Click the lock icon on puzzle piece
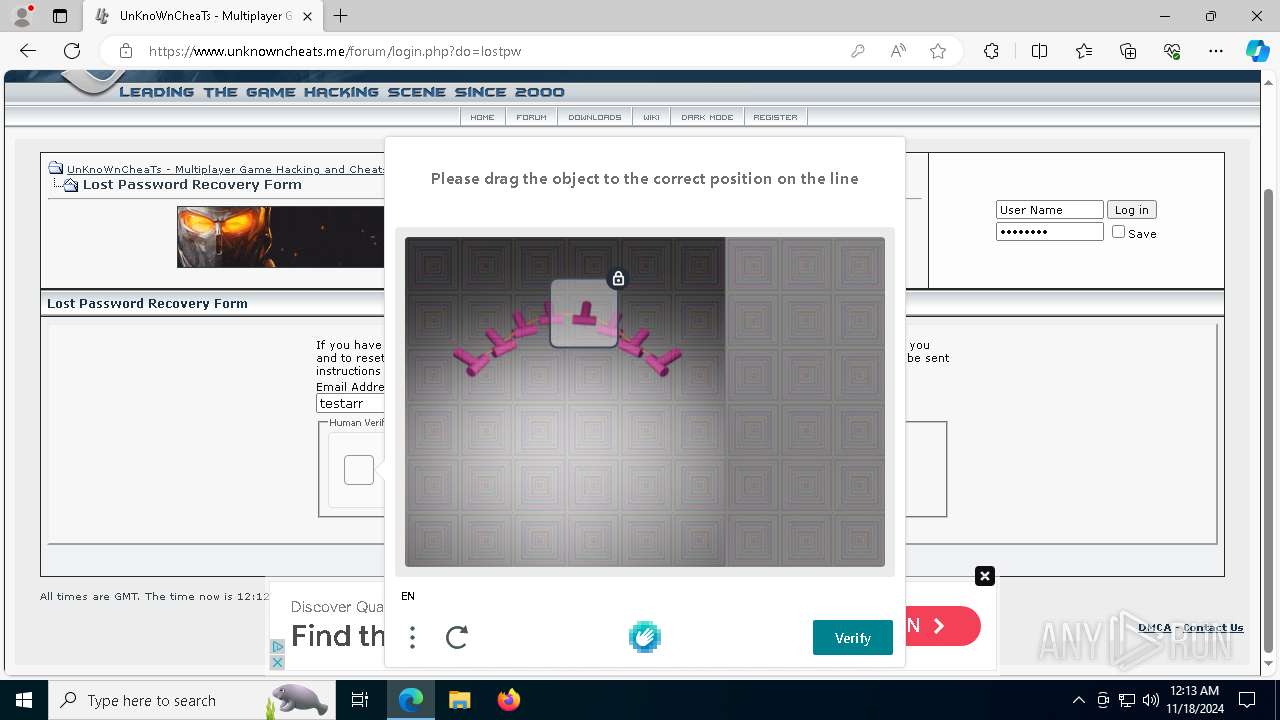Viewport: 1280px width, 720px height. [618, 278]
